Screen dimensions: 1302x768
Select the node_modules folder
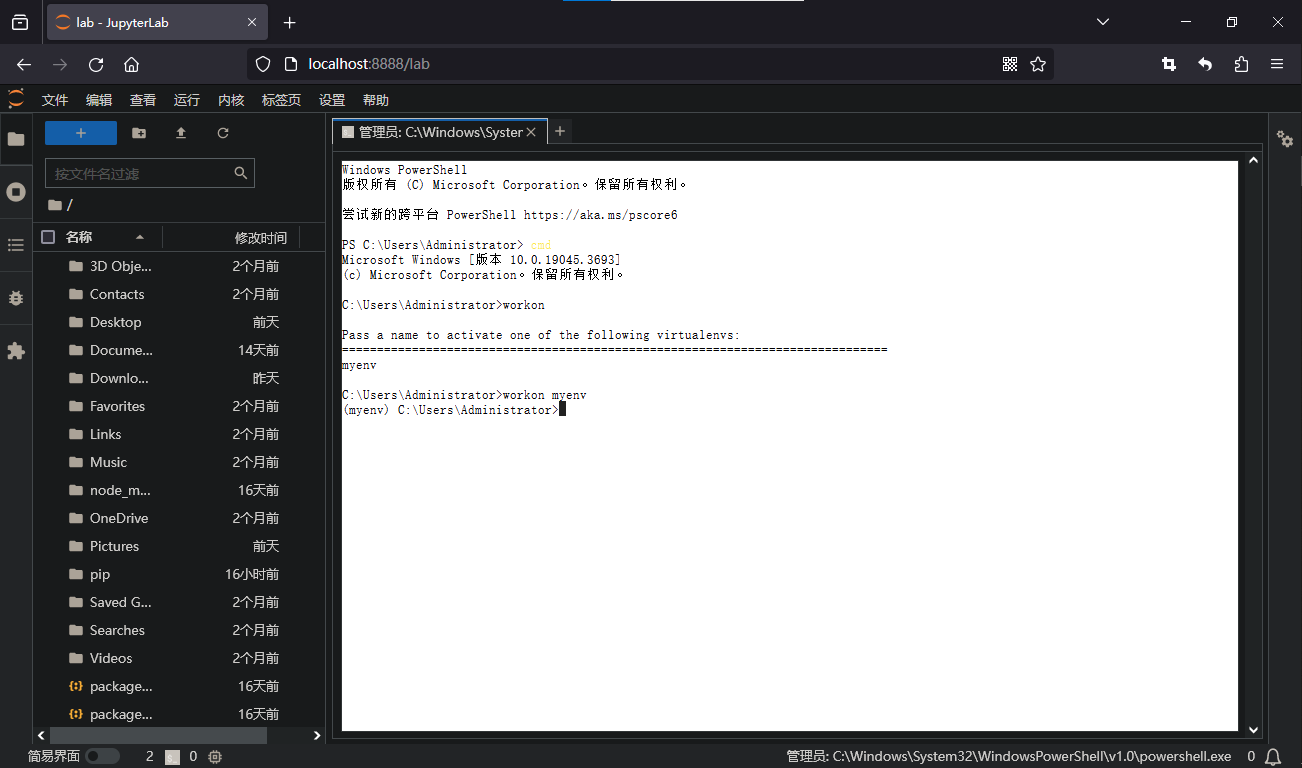179,490
